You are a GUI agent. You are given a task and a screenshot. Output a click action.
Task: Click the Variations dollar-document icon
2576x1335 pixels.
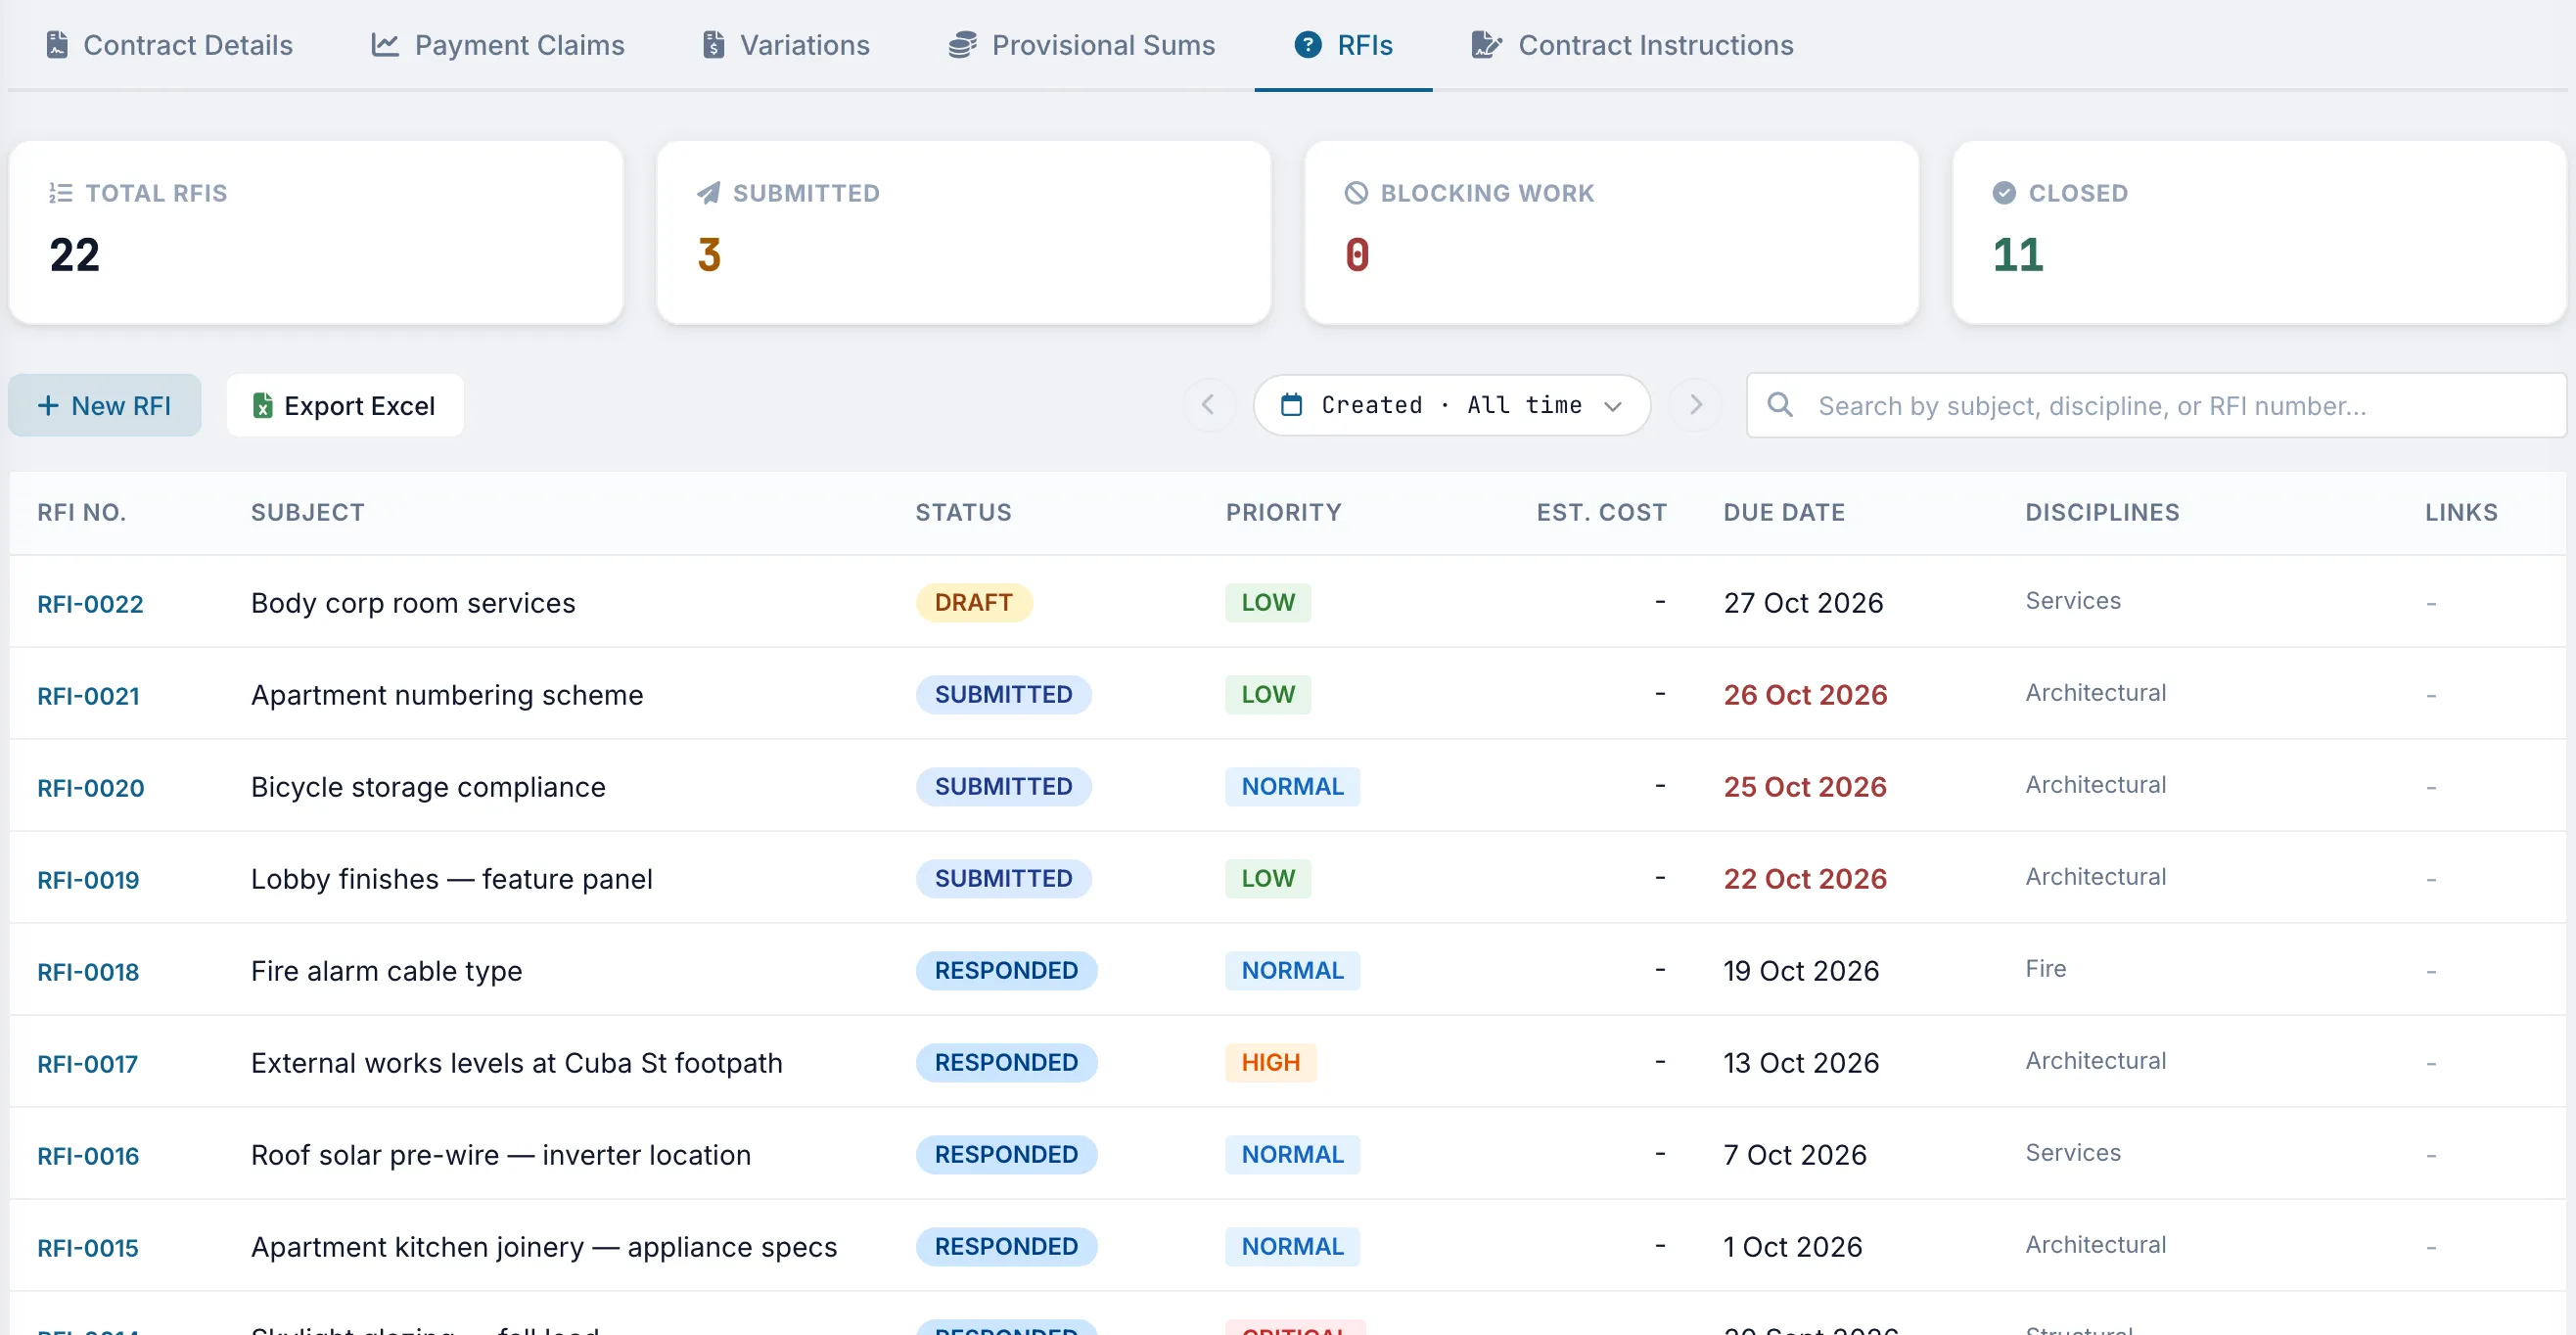(x=713, y=45)
